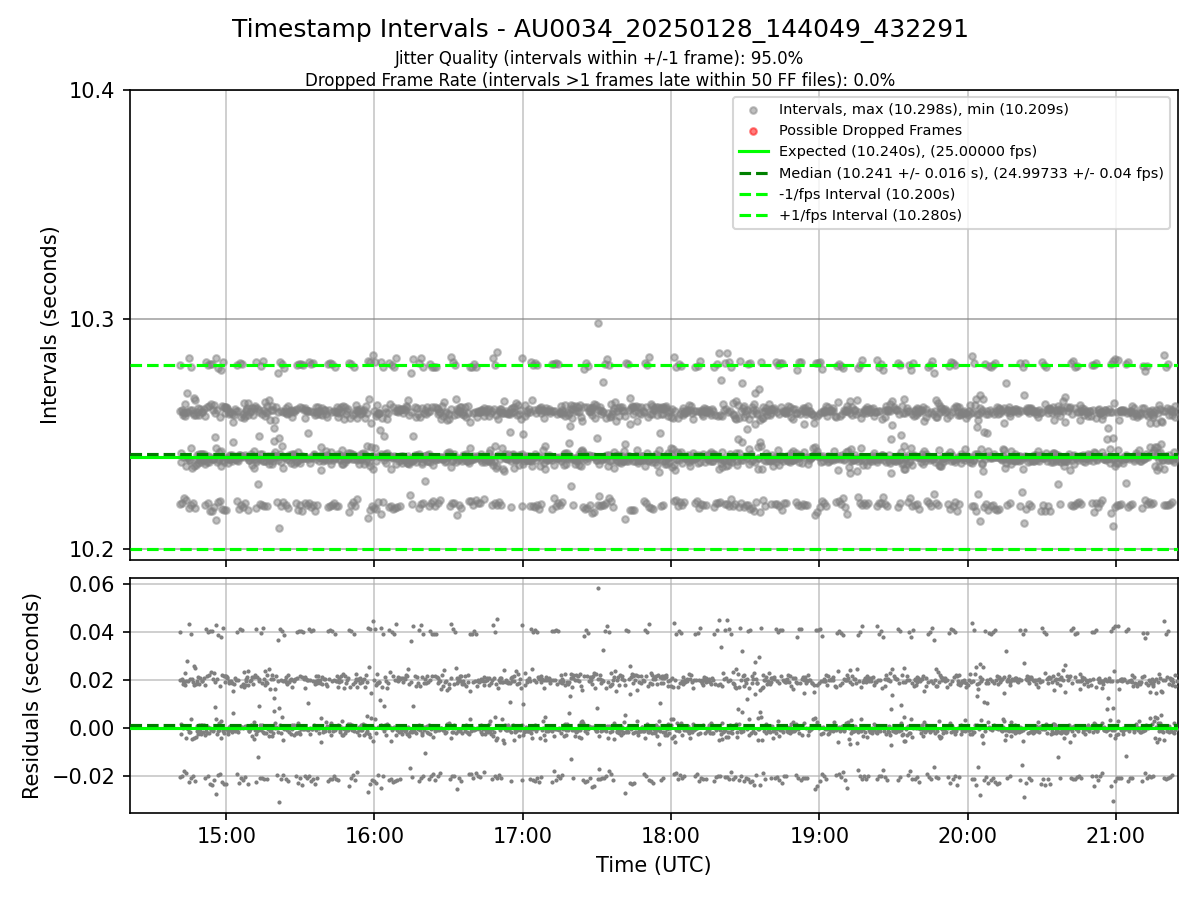Click the 0.02 residuals tick label
The width and height of the screenshot is (1200, 900).
[x=94, y=680]
